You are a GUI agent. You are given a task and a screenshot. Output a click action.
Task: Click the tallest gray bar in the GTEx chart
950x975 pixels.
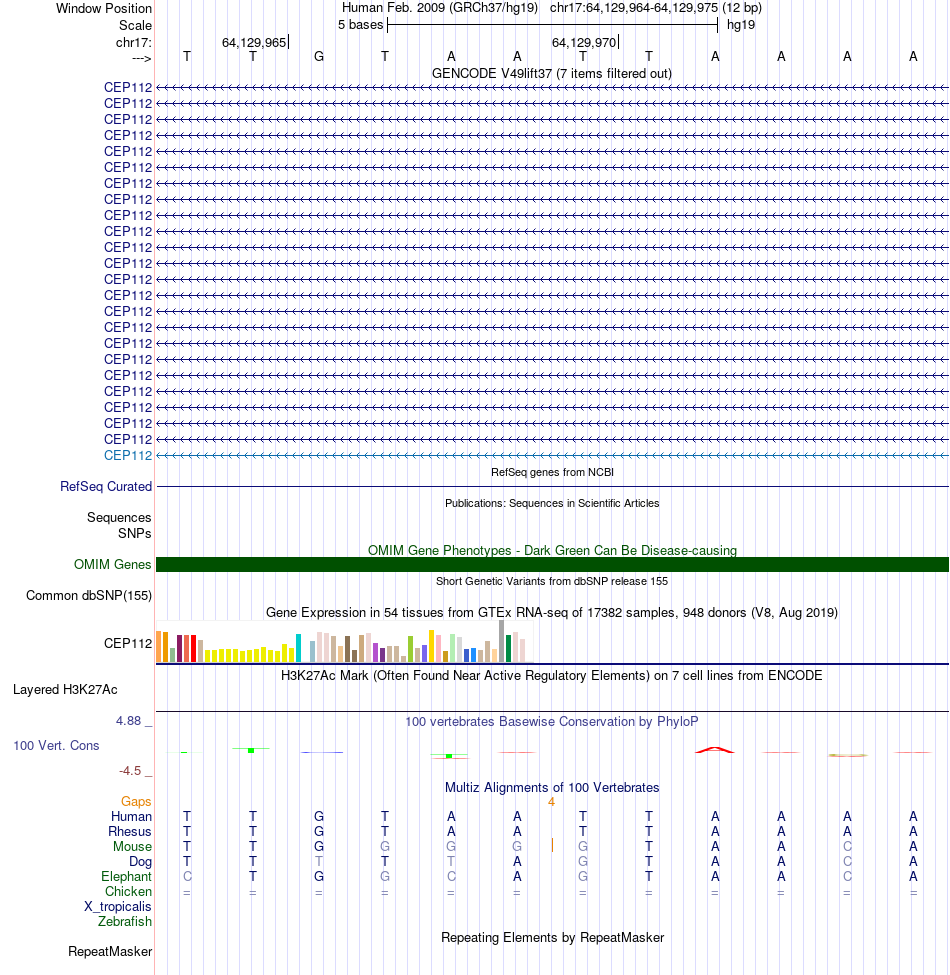502,641
